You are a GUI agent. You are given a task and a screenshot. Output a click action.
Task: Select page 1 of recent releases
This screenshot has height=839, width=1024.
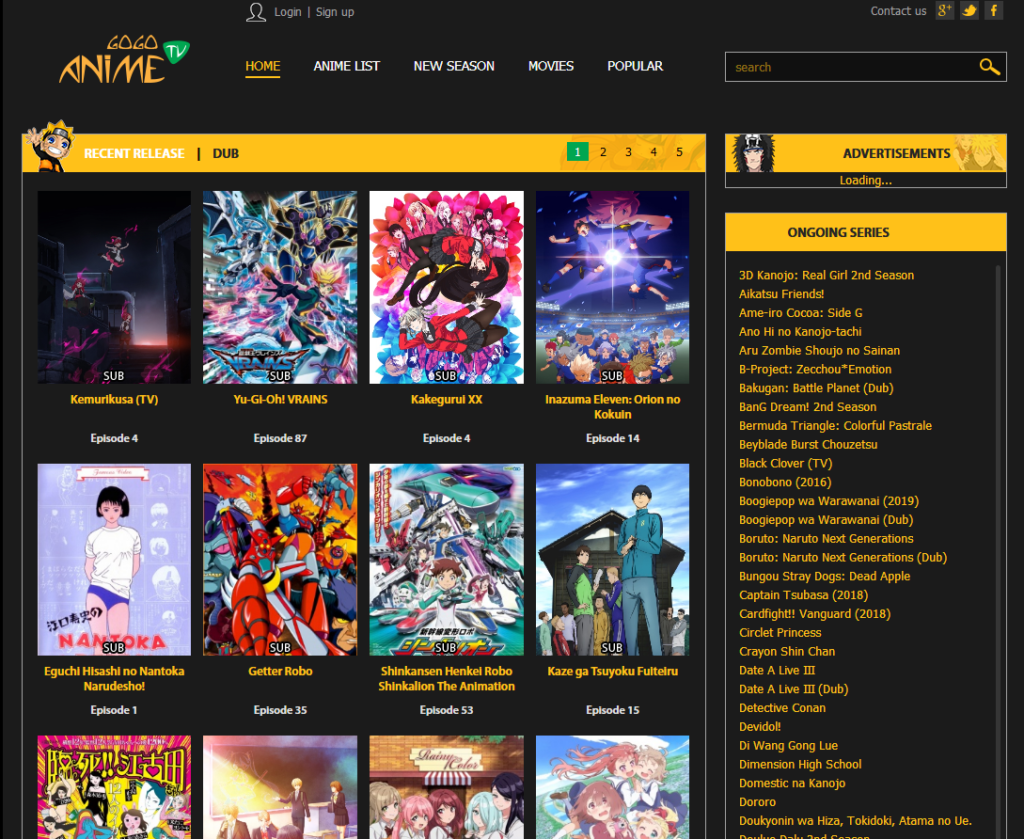(x=577, y=151)
